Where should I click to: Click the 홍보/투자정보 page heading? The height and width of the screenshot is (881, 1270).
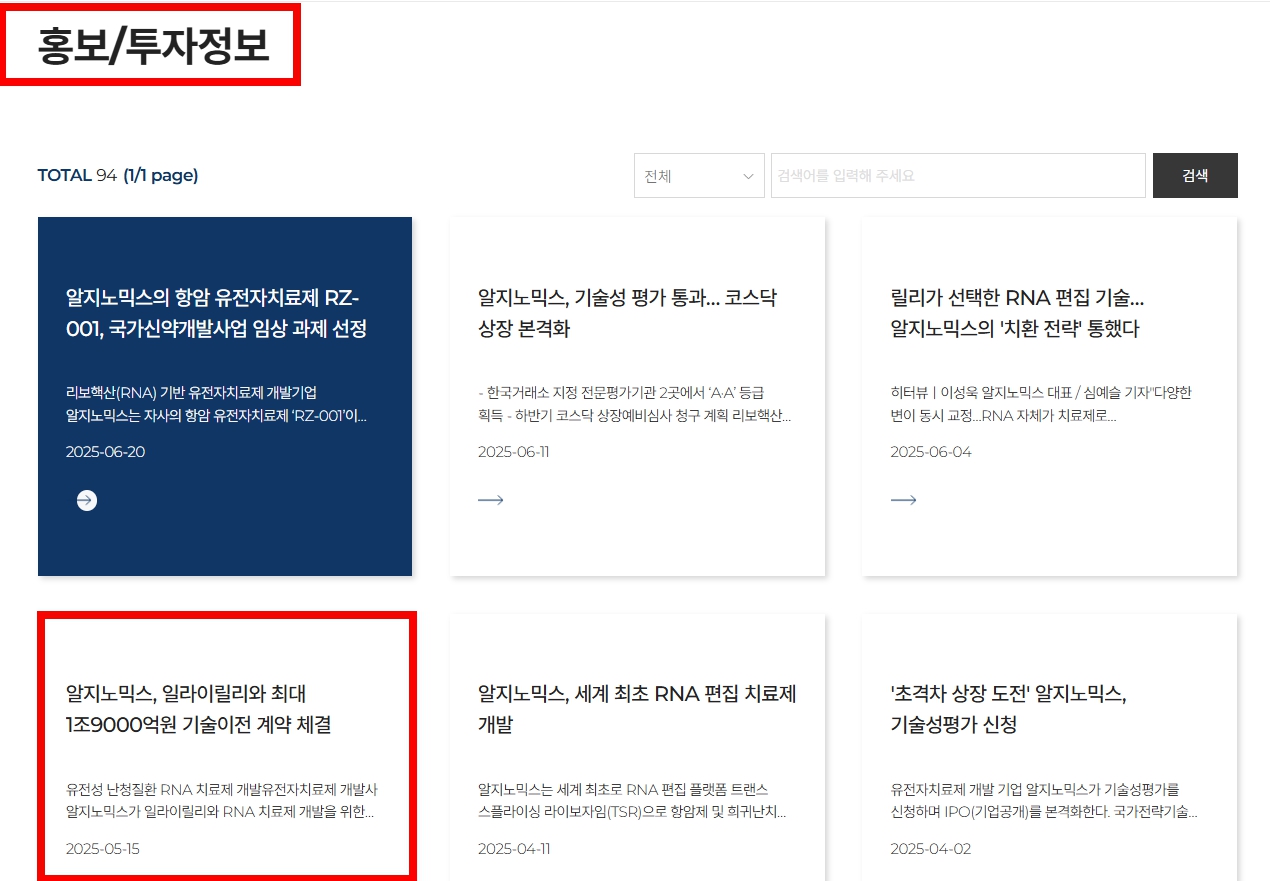(x=153, y=46)
